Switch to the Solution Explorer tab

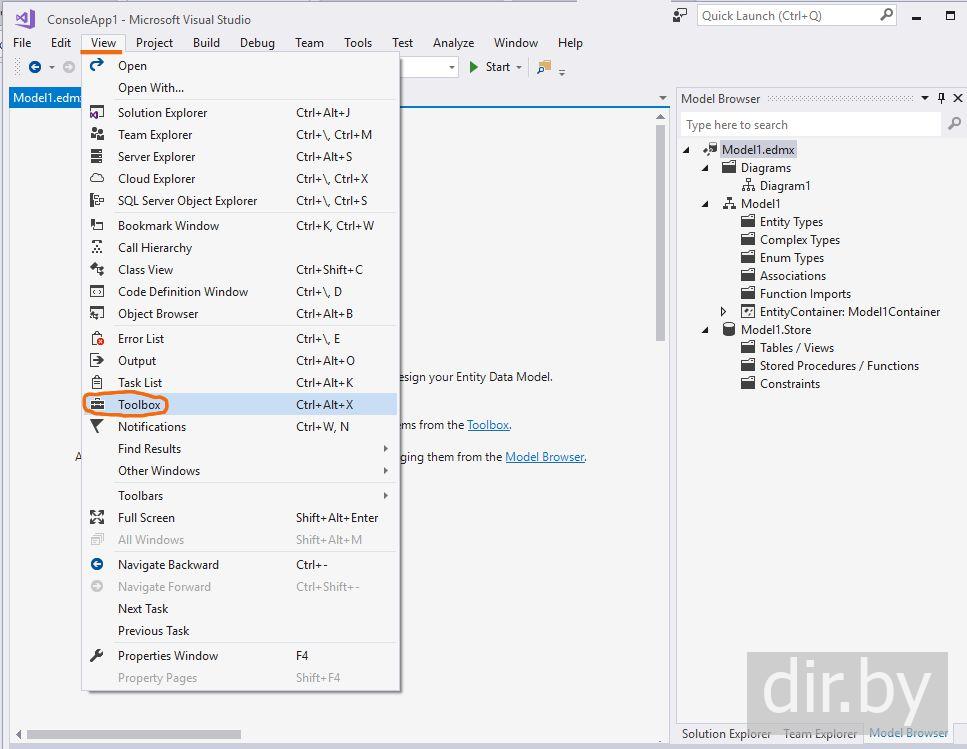click(726, 734)
